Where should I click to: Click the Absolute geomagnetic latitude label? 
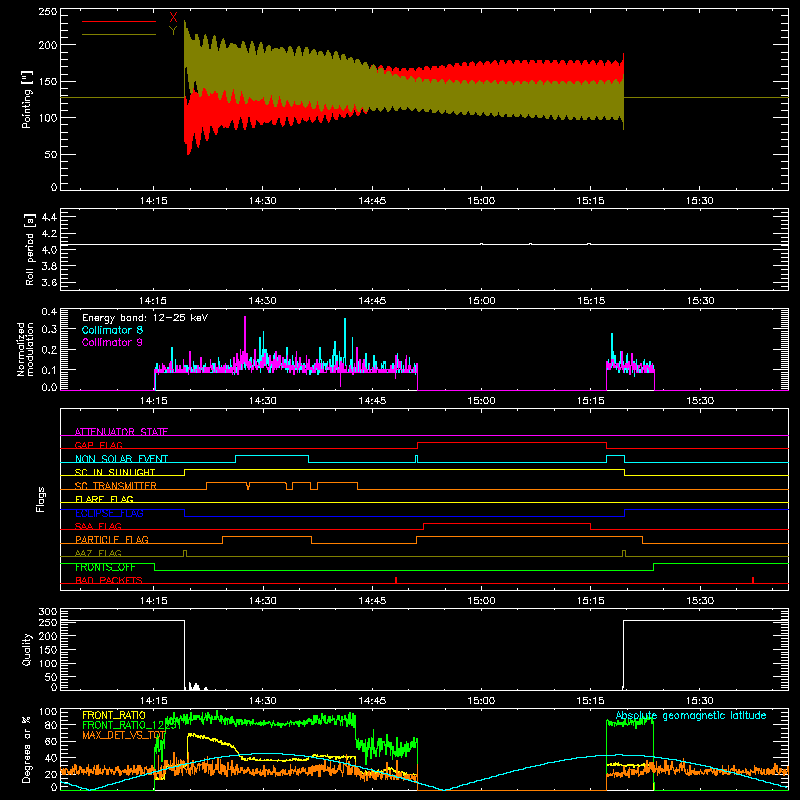pos(691,716)
